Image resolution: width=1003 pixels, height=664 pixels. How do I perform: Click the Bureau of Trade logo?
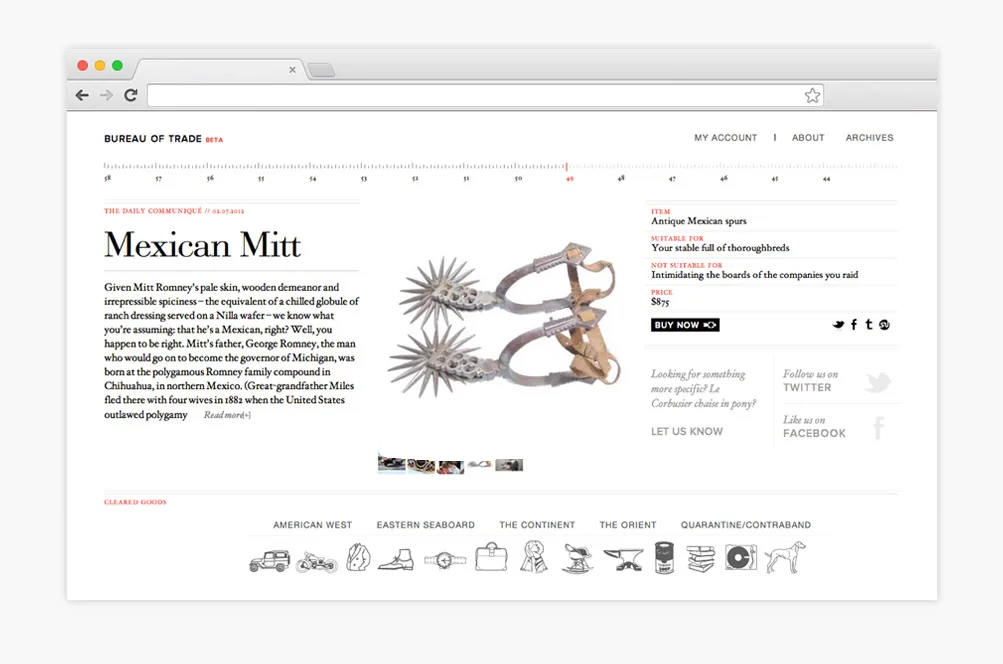(x=154, y=139)
